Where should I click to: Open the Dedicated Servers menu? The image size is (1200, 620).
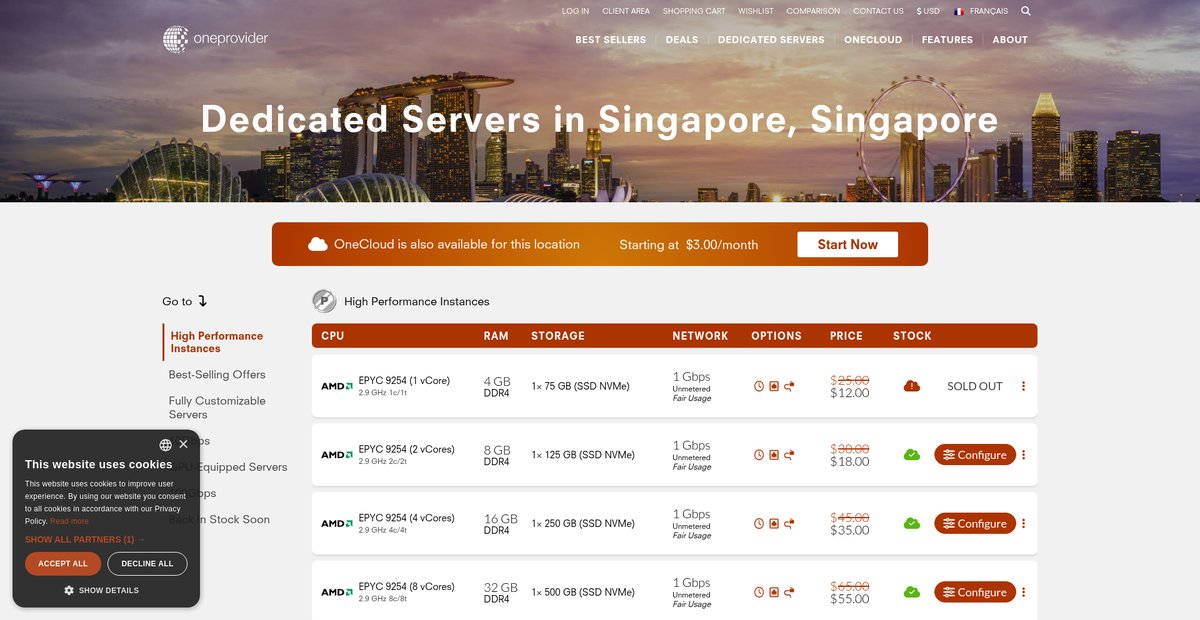pyautogui.click(x=771, y=40)
